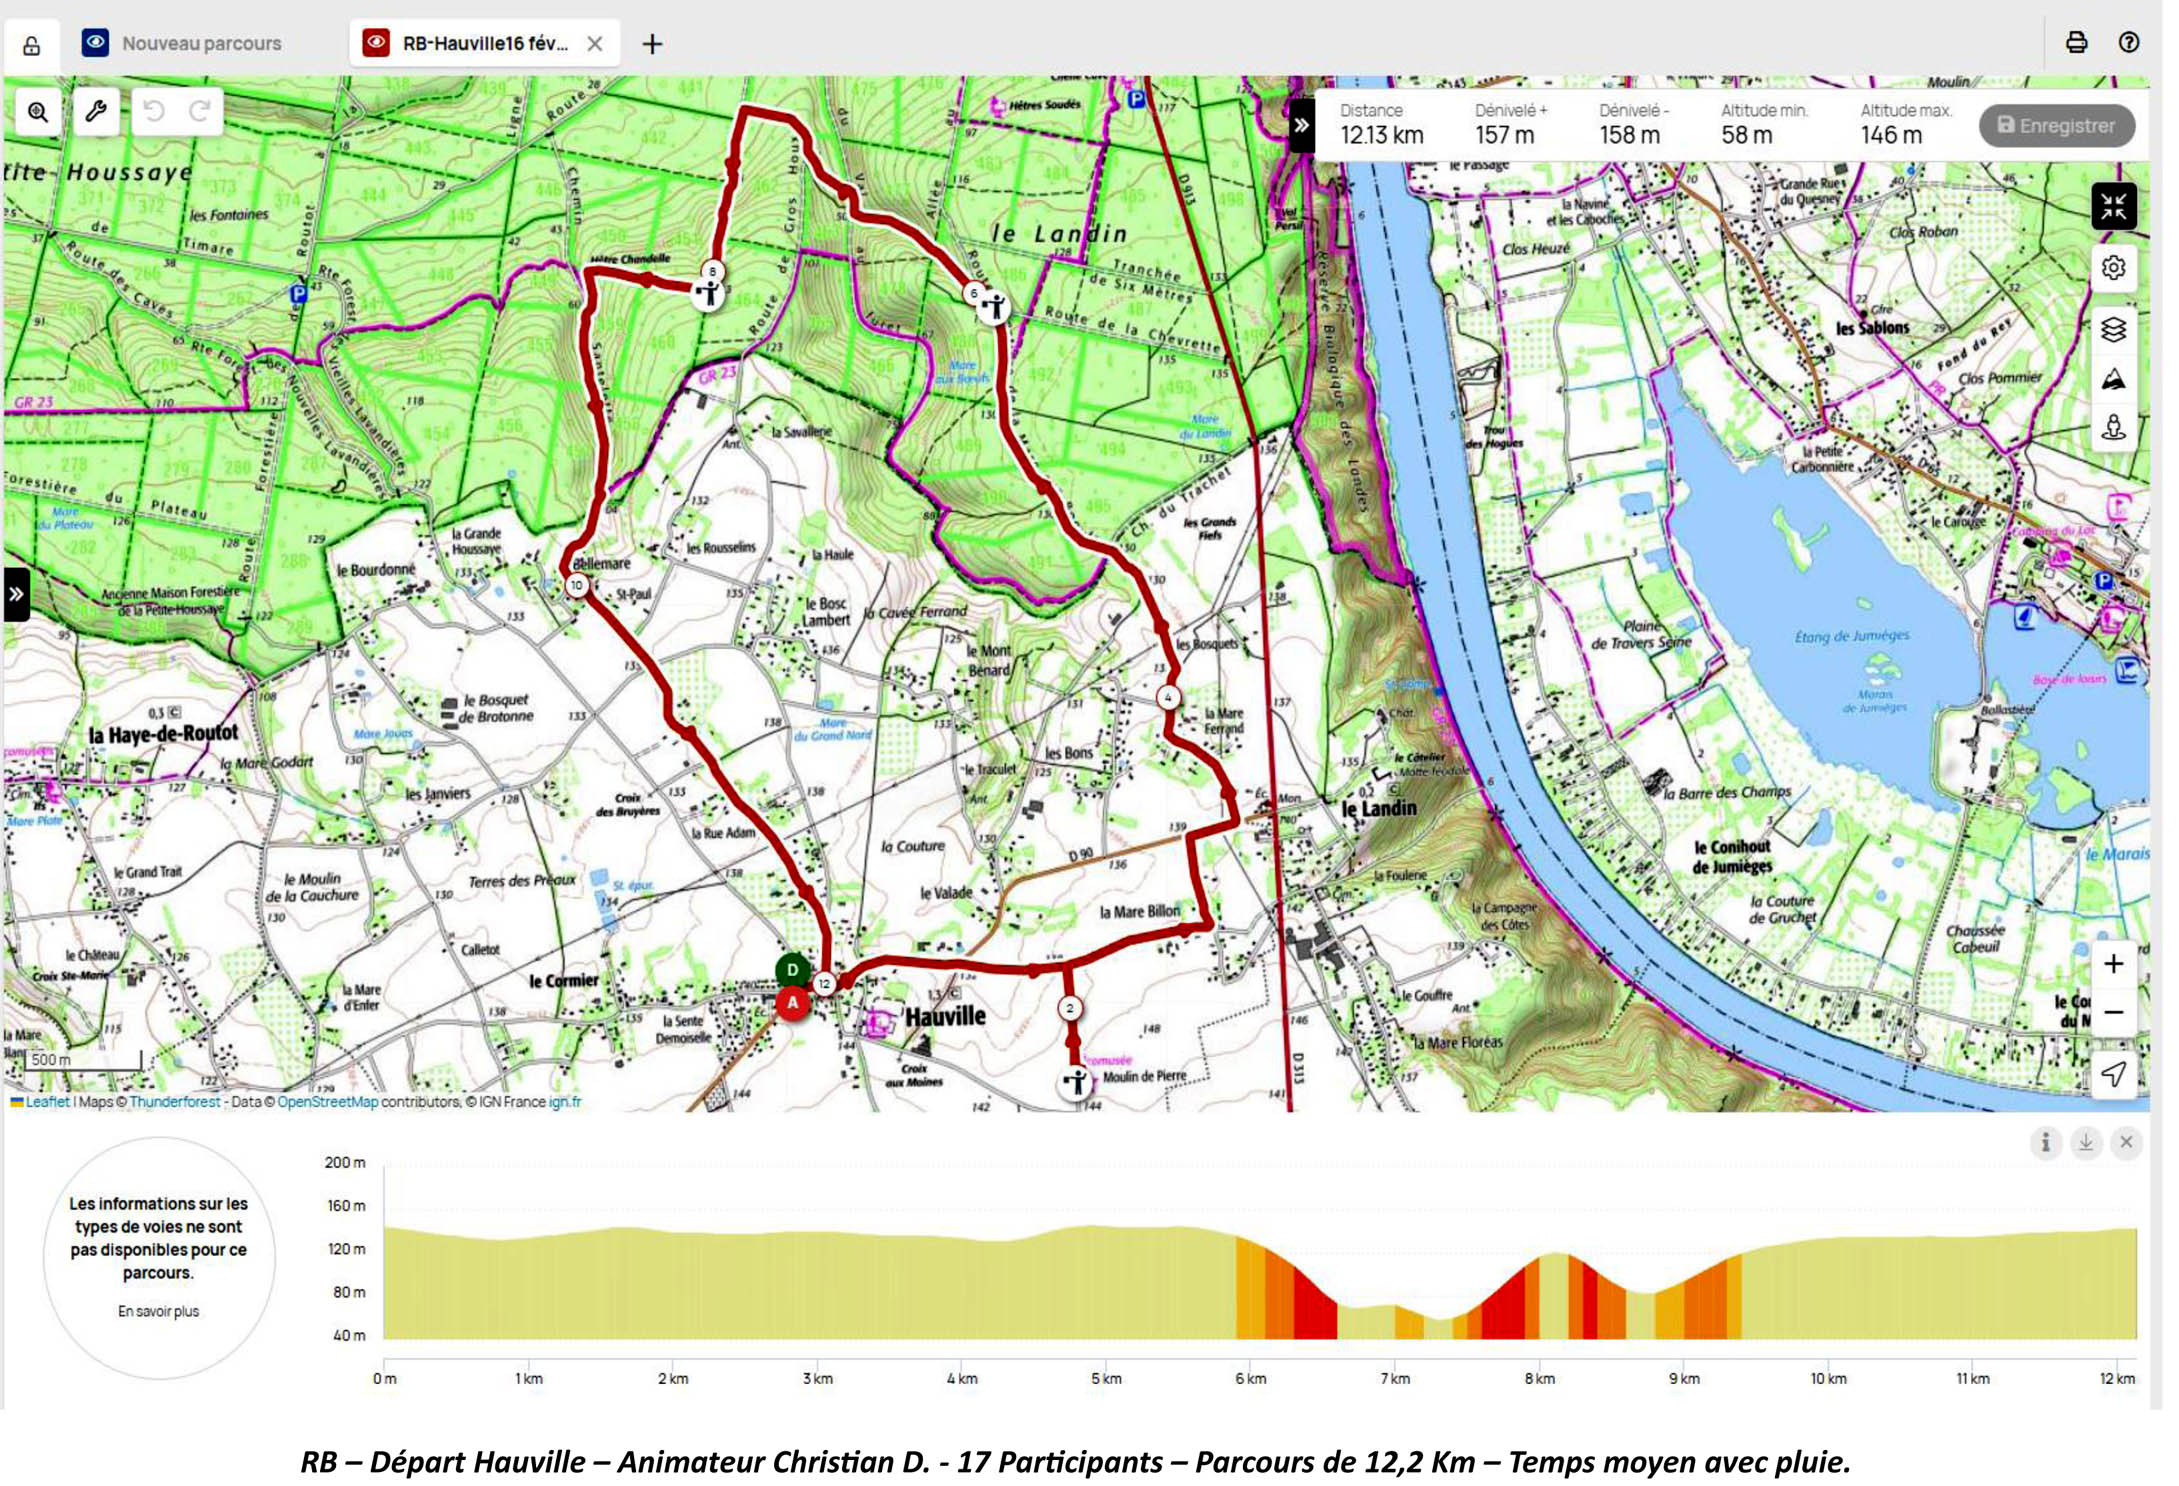Toggle the eye on Nouveau parcours tab

click(95, 42)
